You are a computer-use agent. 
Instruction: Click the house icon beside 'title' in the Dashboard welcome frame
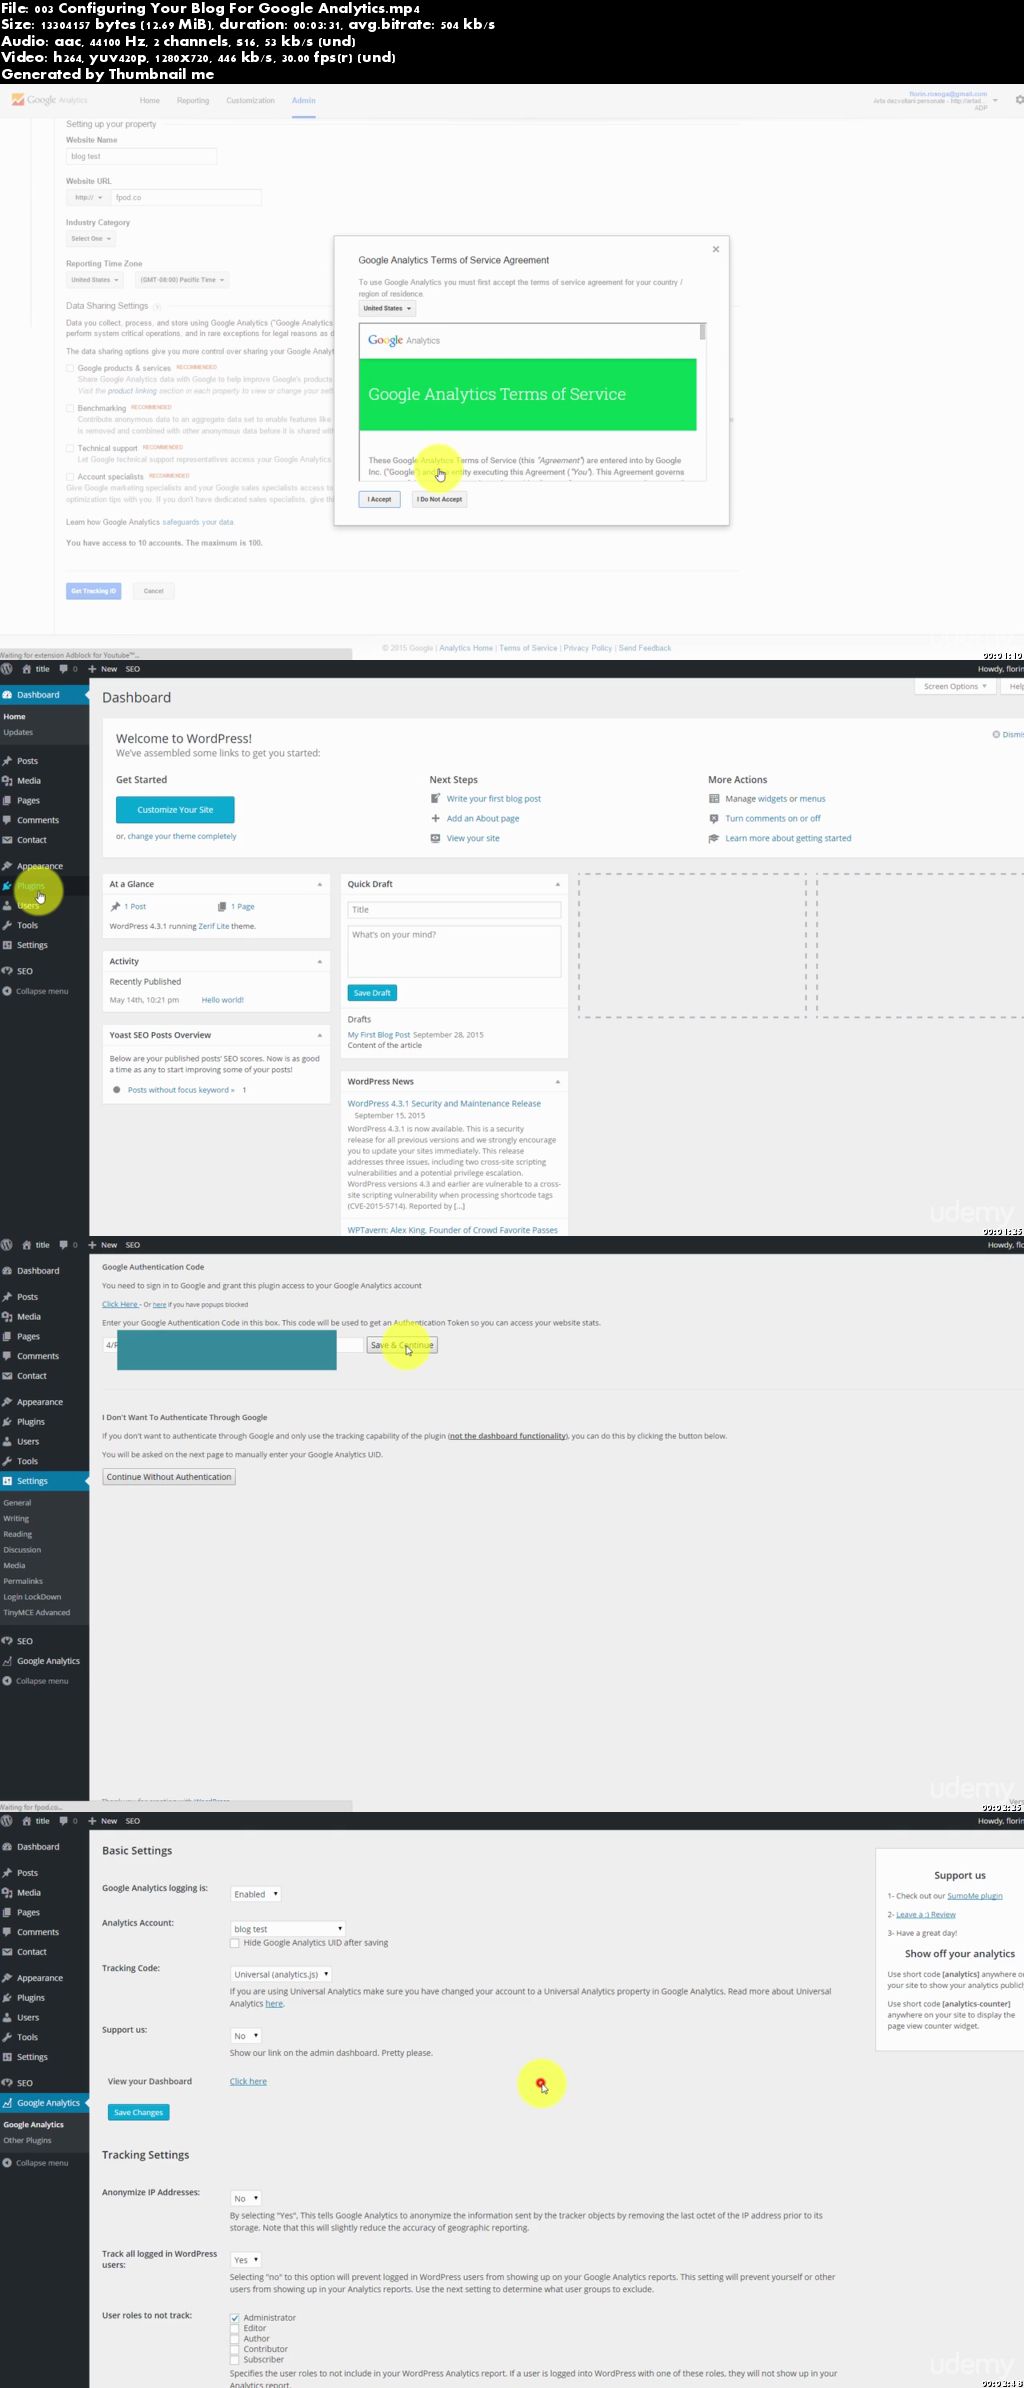pos(26,669)
